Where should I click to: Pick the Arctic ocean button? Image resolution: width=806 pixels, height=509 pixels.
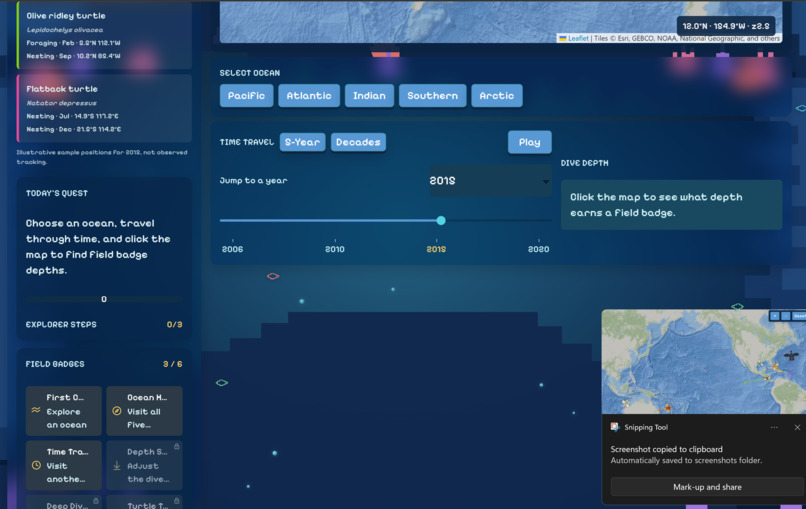[497, 96]
